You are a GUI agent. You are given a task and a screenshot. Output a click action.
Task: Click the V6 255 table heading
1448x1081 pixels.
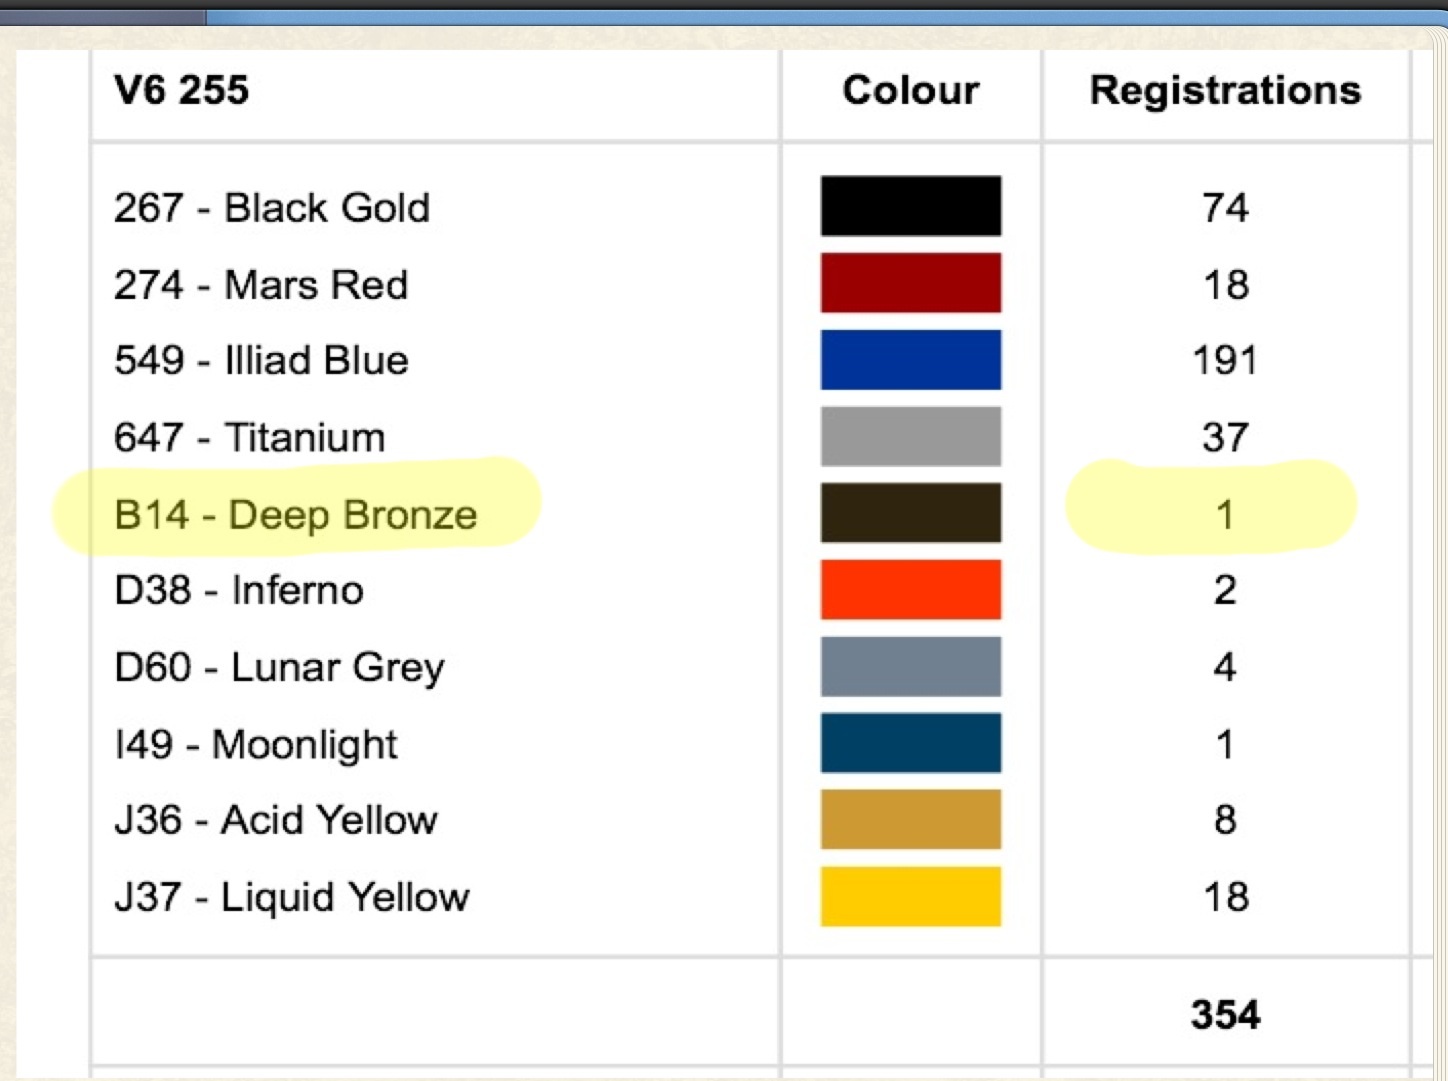[181, 90]
